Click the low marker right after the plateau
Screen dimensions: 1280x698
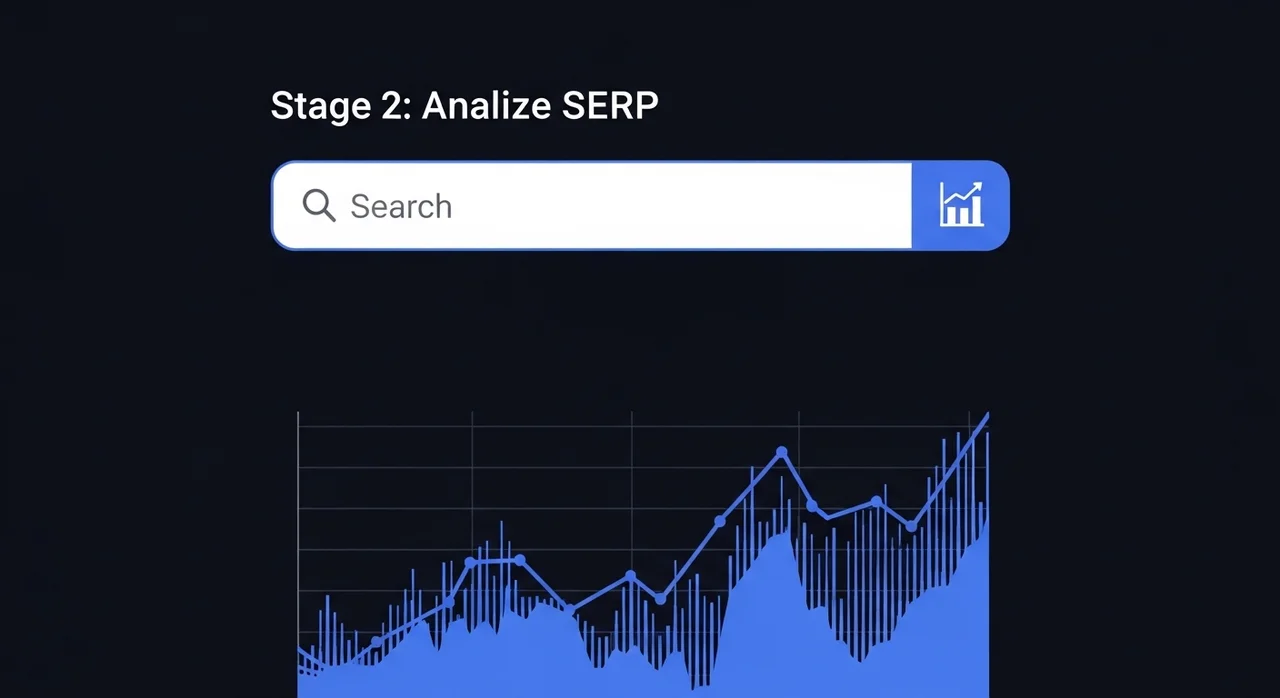point(570,608)
